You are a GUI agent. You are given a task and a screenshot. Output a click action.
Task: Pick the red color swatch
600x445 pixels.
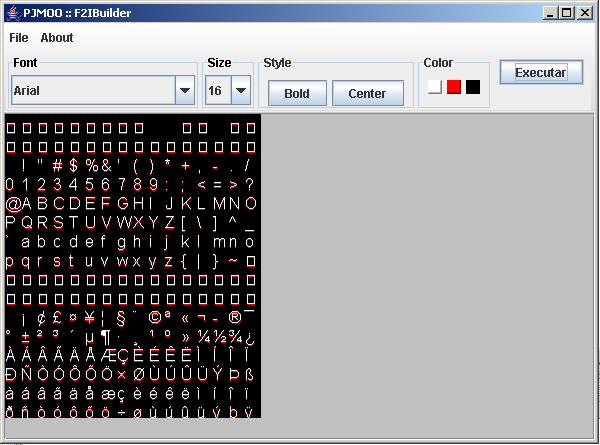tap(454, 87)
